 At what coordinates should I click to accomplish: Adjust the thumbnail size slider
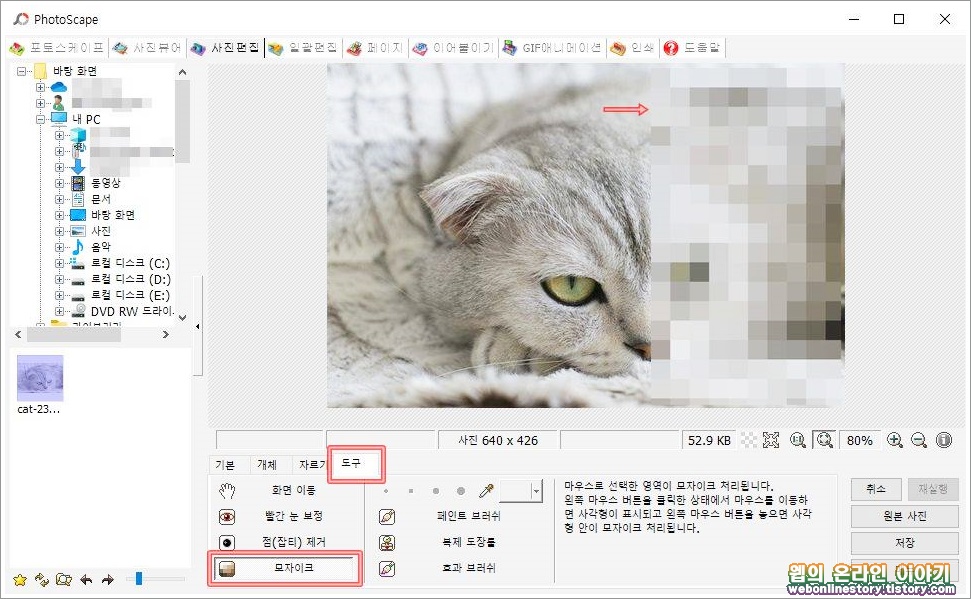[x=139, y=579]
